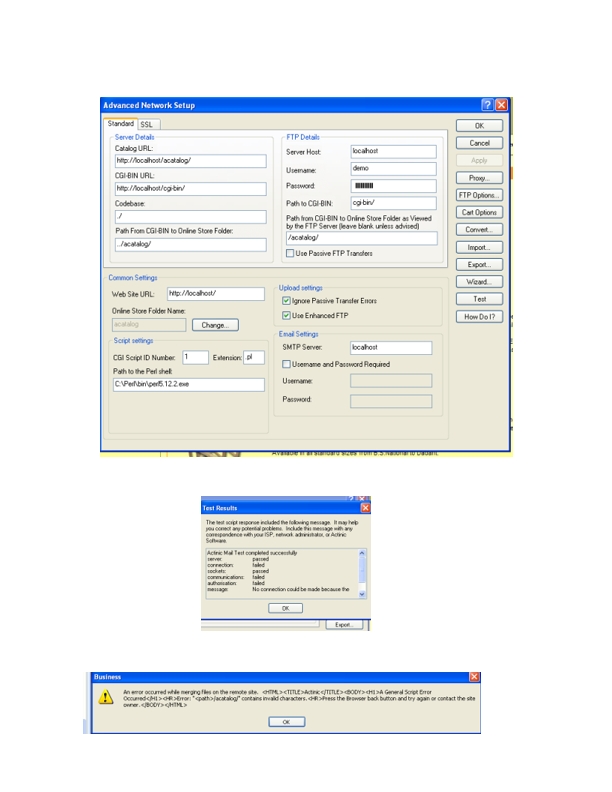Run the network Test button

click(480, 299)
